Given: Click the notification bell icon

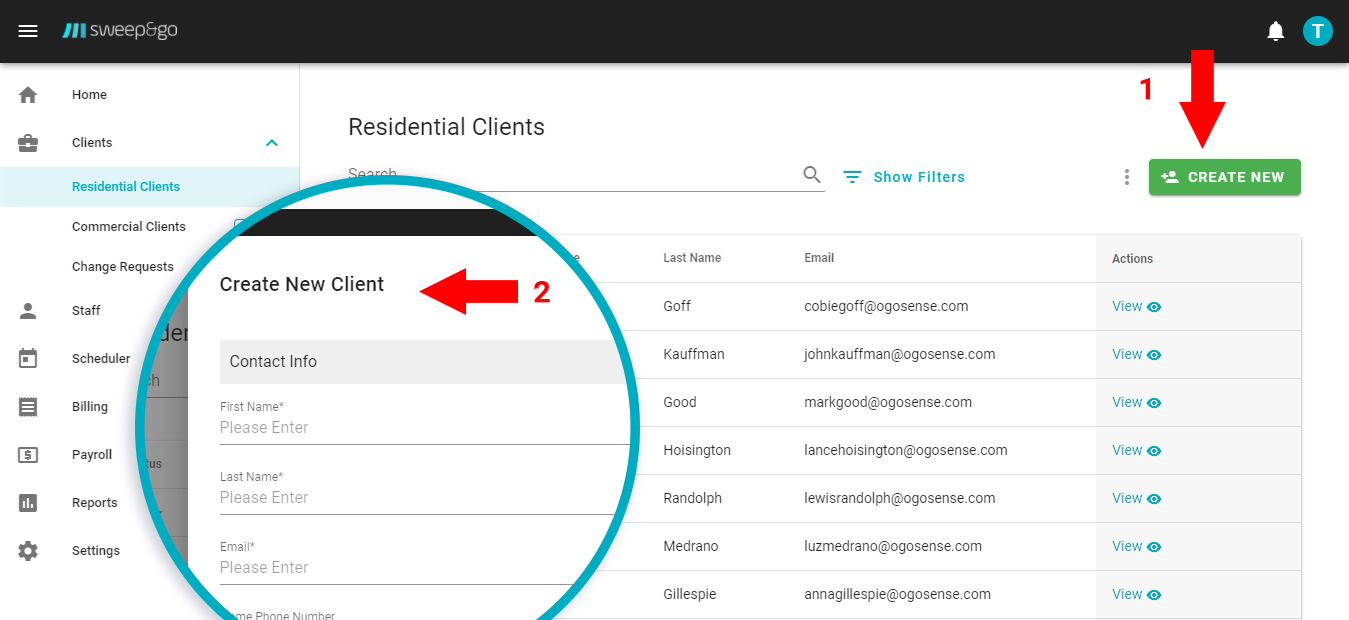Looking at the screenshot, I should 1275,30.
